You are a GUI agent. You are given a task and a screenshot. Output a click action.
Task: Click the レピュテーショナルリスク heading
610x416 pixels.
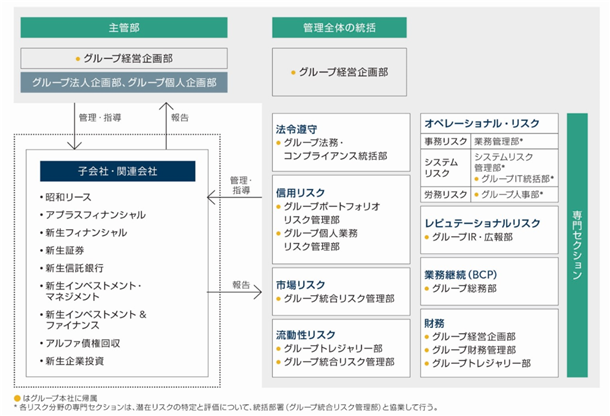pos(482,223)
